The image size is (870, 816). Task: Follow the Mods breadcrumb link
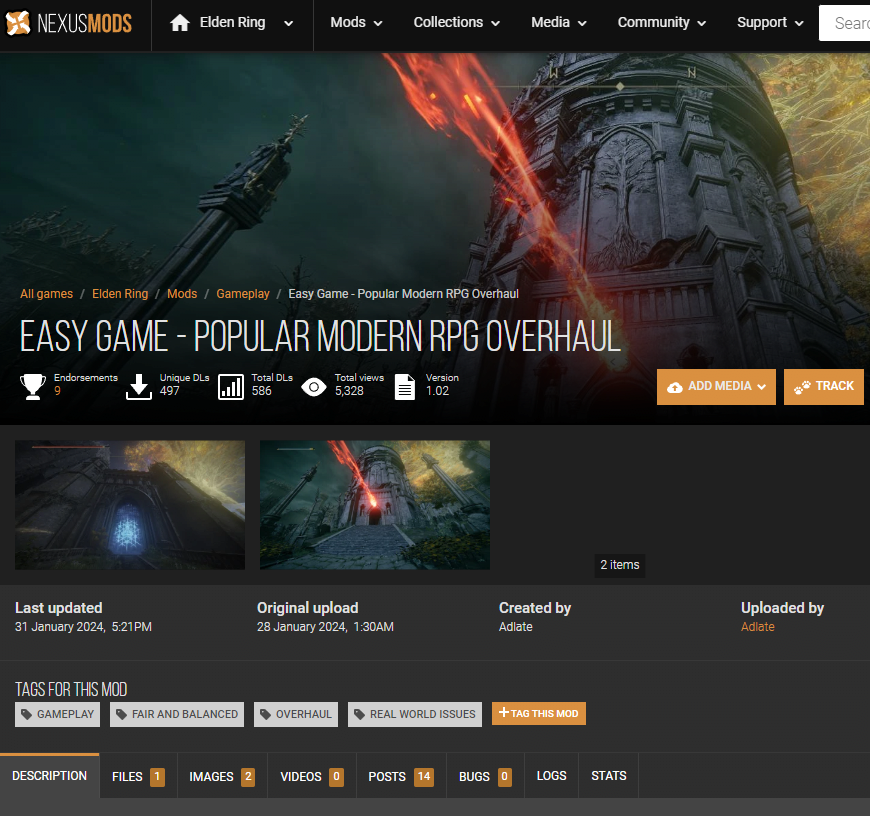pyautogui.click(x=182, y=294)
